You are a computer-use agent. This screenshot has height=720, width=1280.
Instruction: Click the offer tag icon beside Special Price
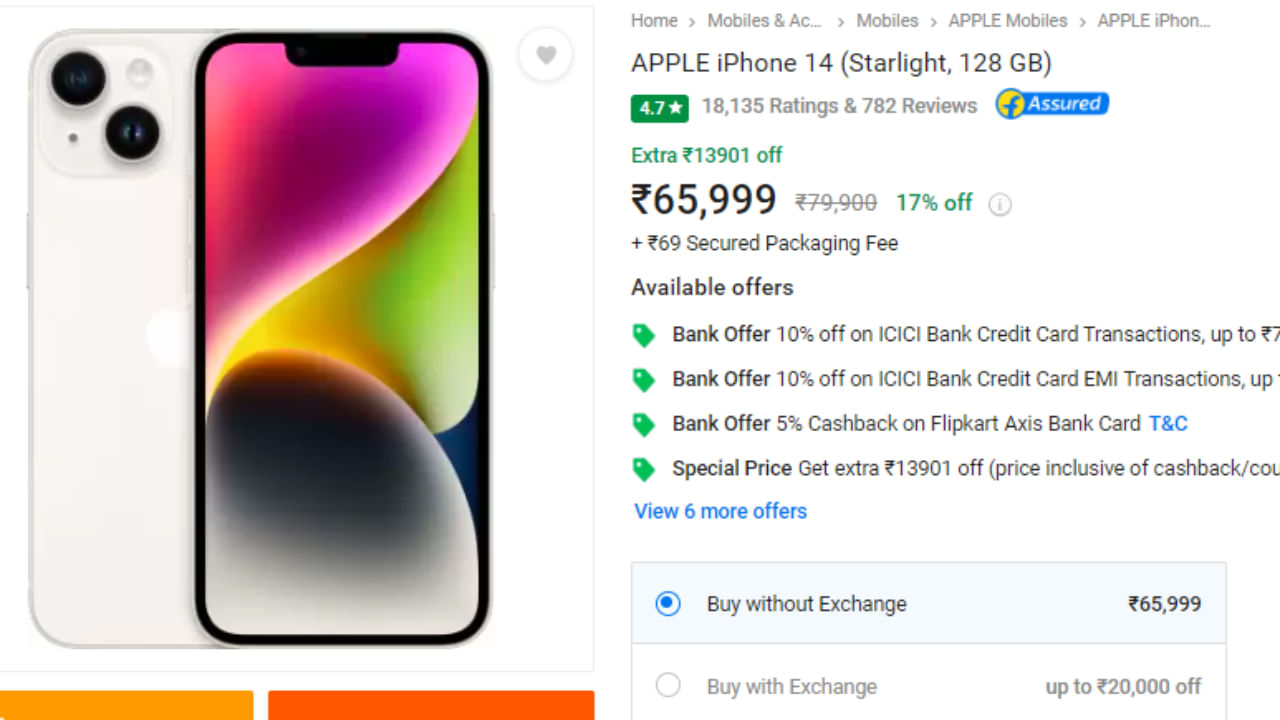pyautogui.click(x=644, y=468)
